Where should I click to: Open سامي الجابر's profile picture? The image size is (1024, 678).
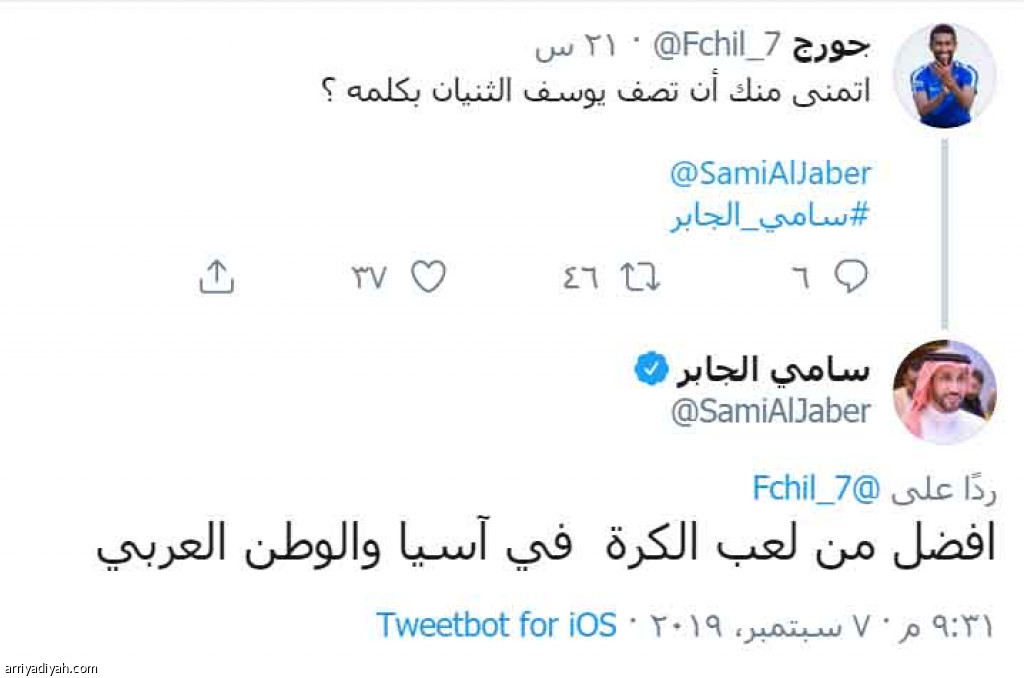944,392
